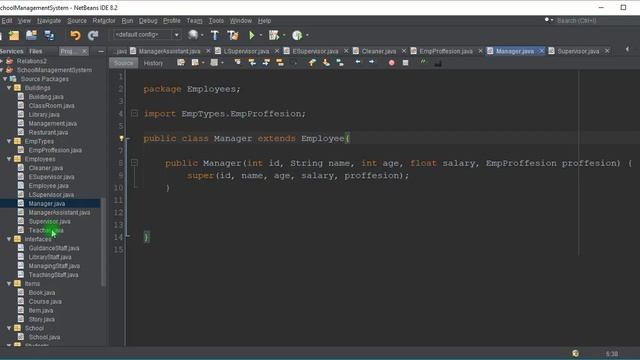Minimize the Projects panel with the dash
This screenshot has width=640, height=360.
[101, 51]
